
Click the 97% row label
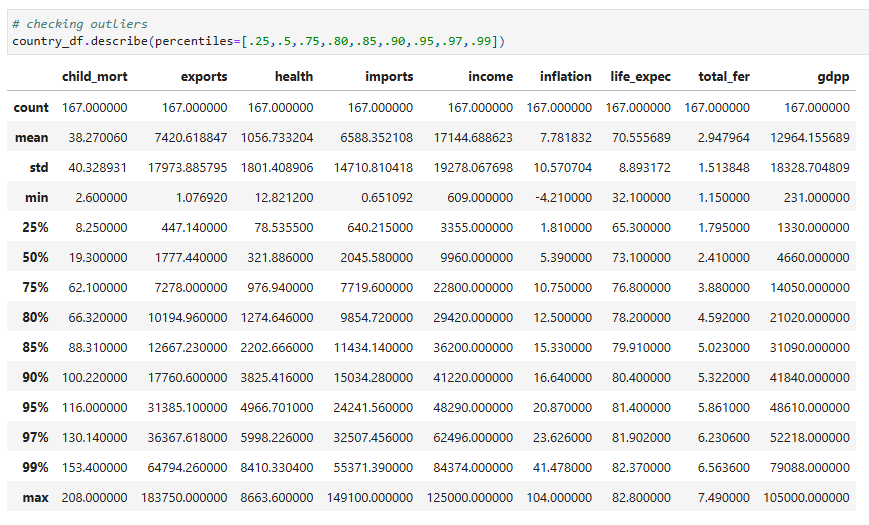click(x=35, y=437)
